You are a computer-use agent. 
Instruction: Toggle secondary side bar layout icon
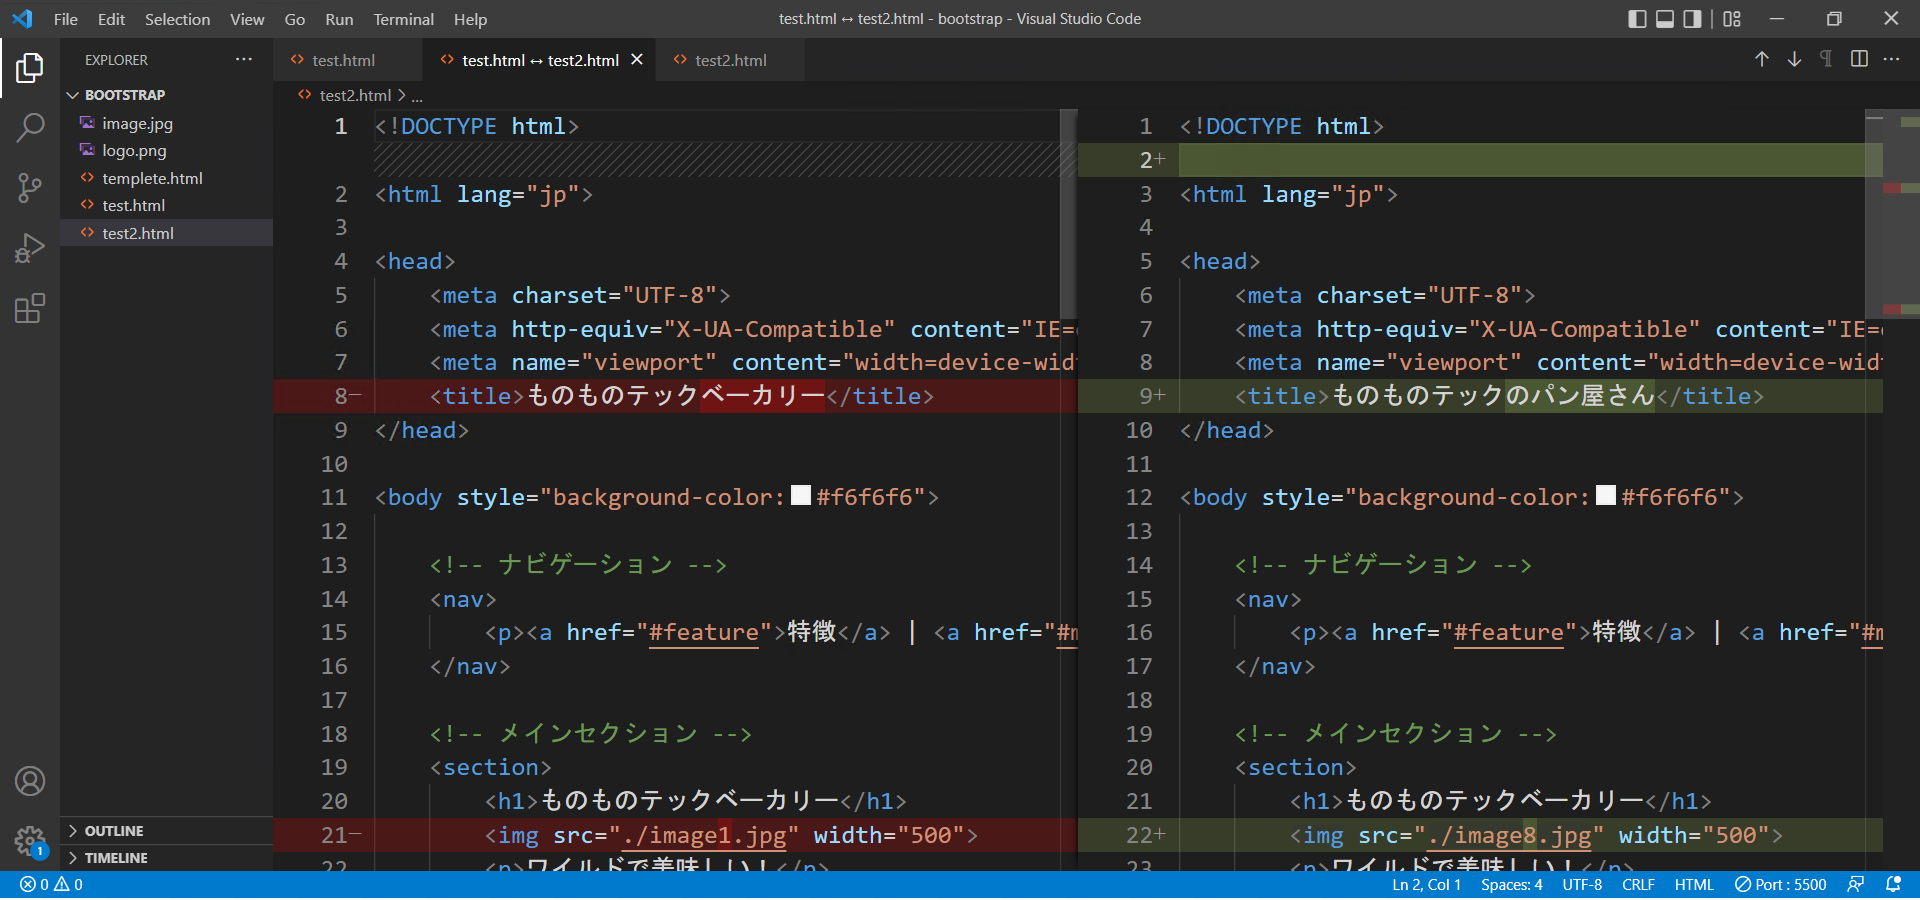pos(1692,19)
